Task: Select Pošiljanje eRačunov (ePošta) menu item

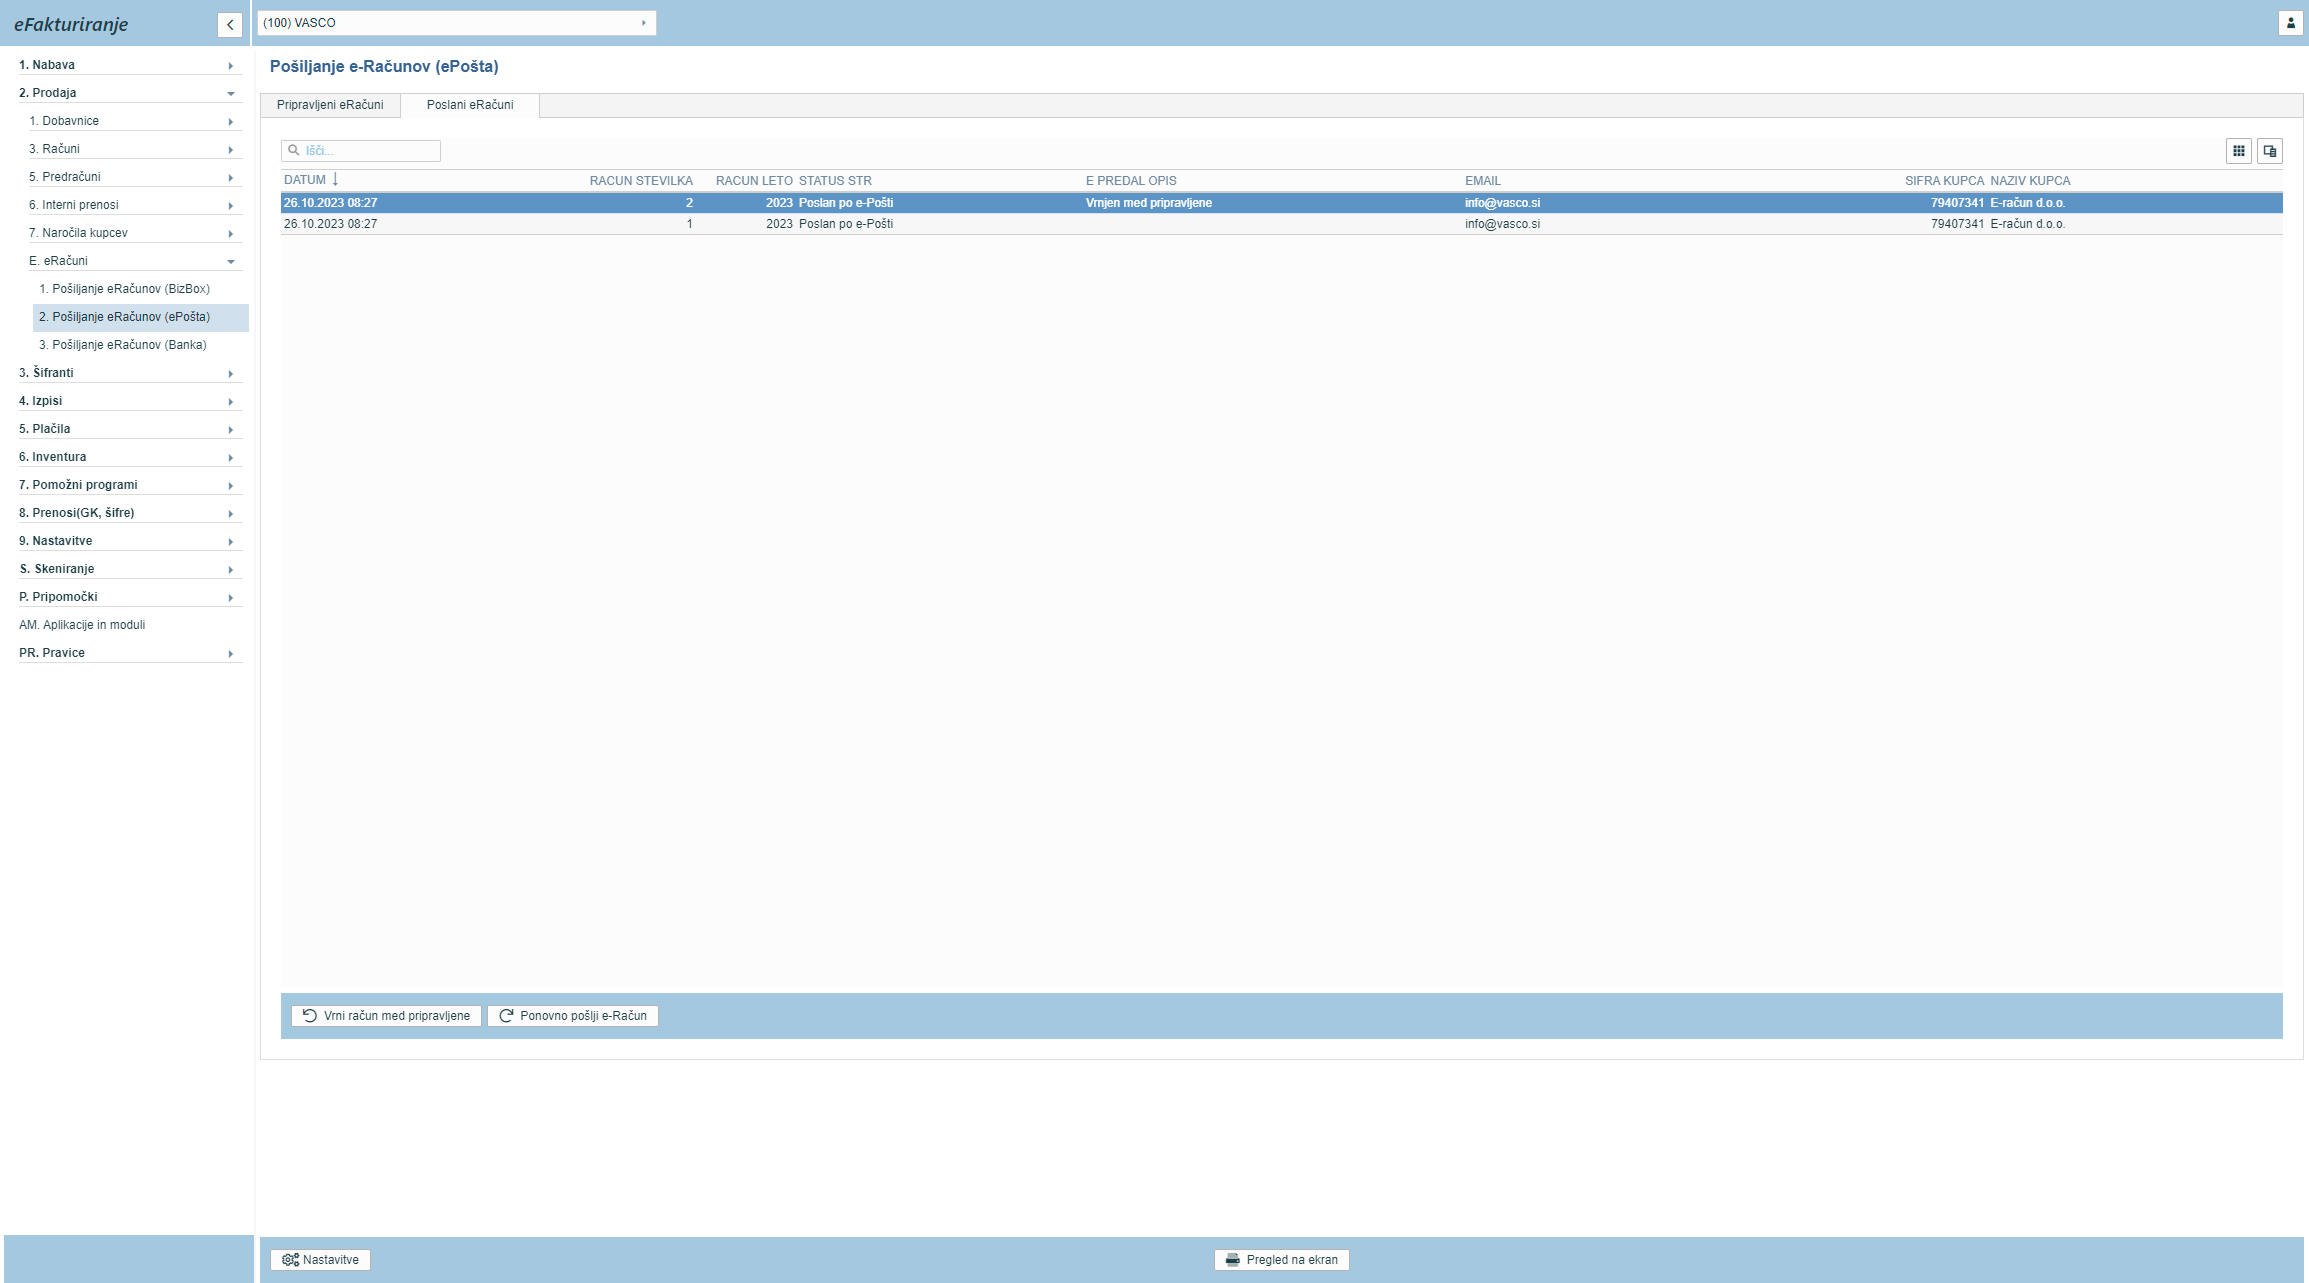Action: click(x=141, y=317)
